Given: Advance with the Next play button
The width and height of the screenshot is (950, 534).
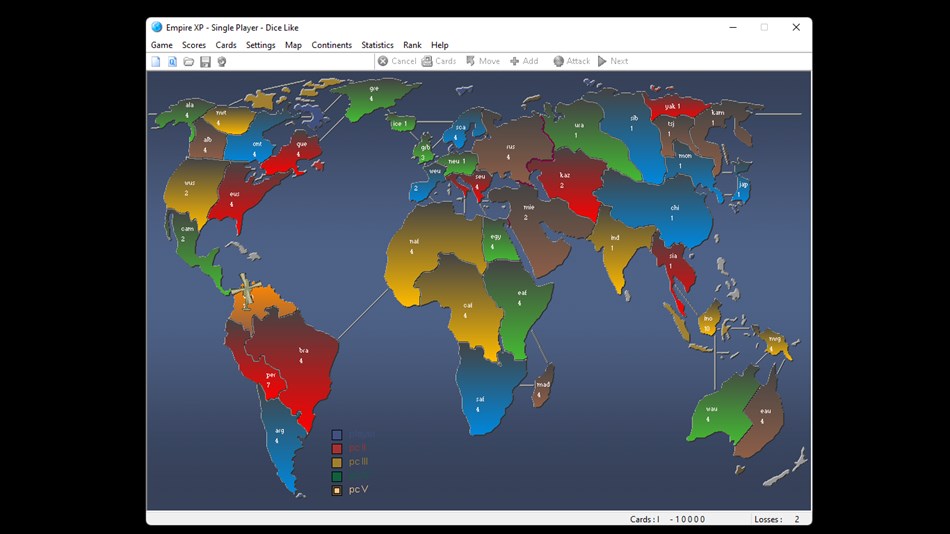Looking at the screenshot, I should click(x=613, y=61).
